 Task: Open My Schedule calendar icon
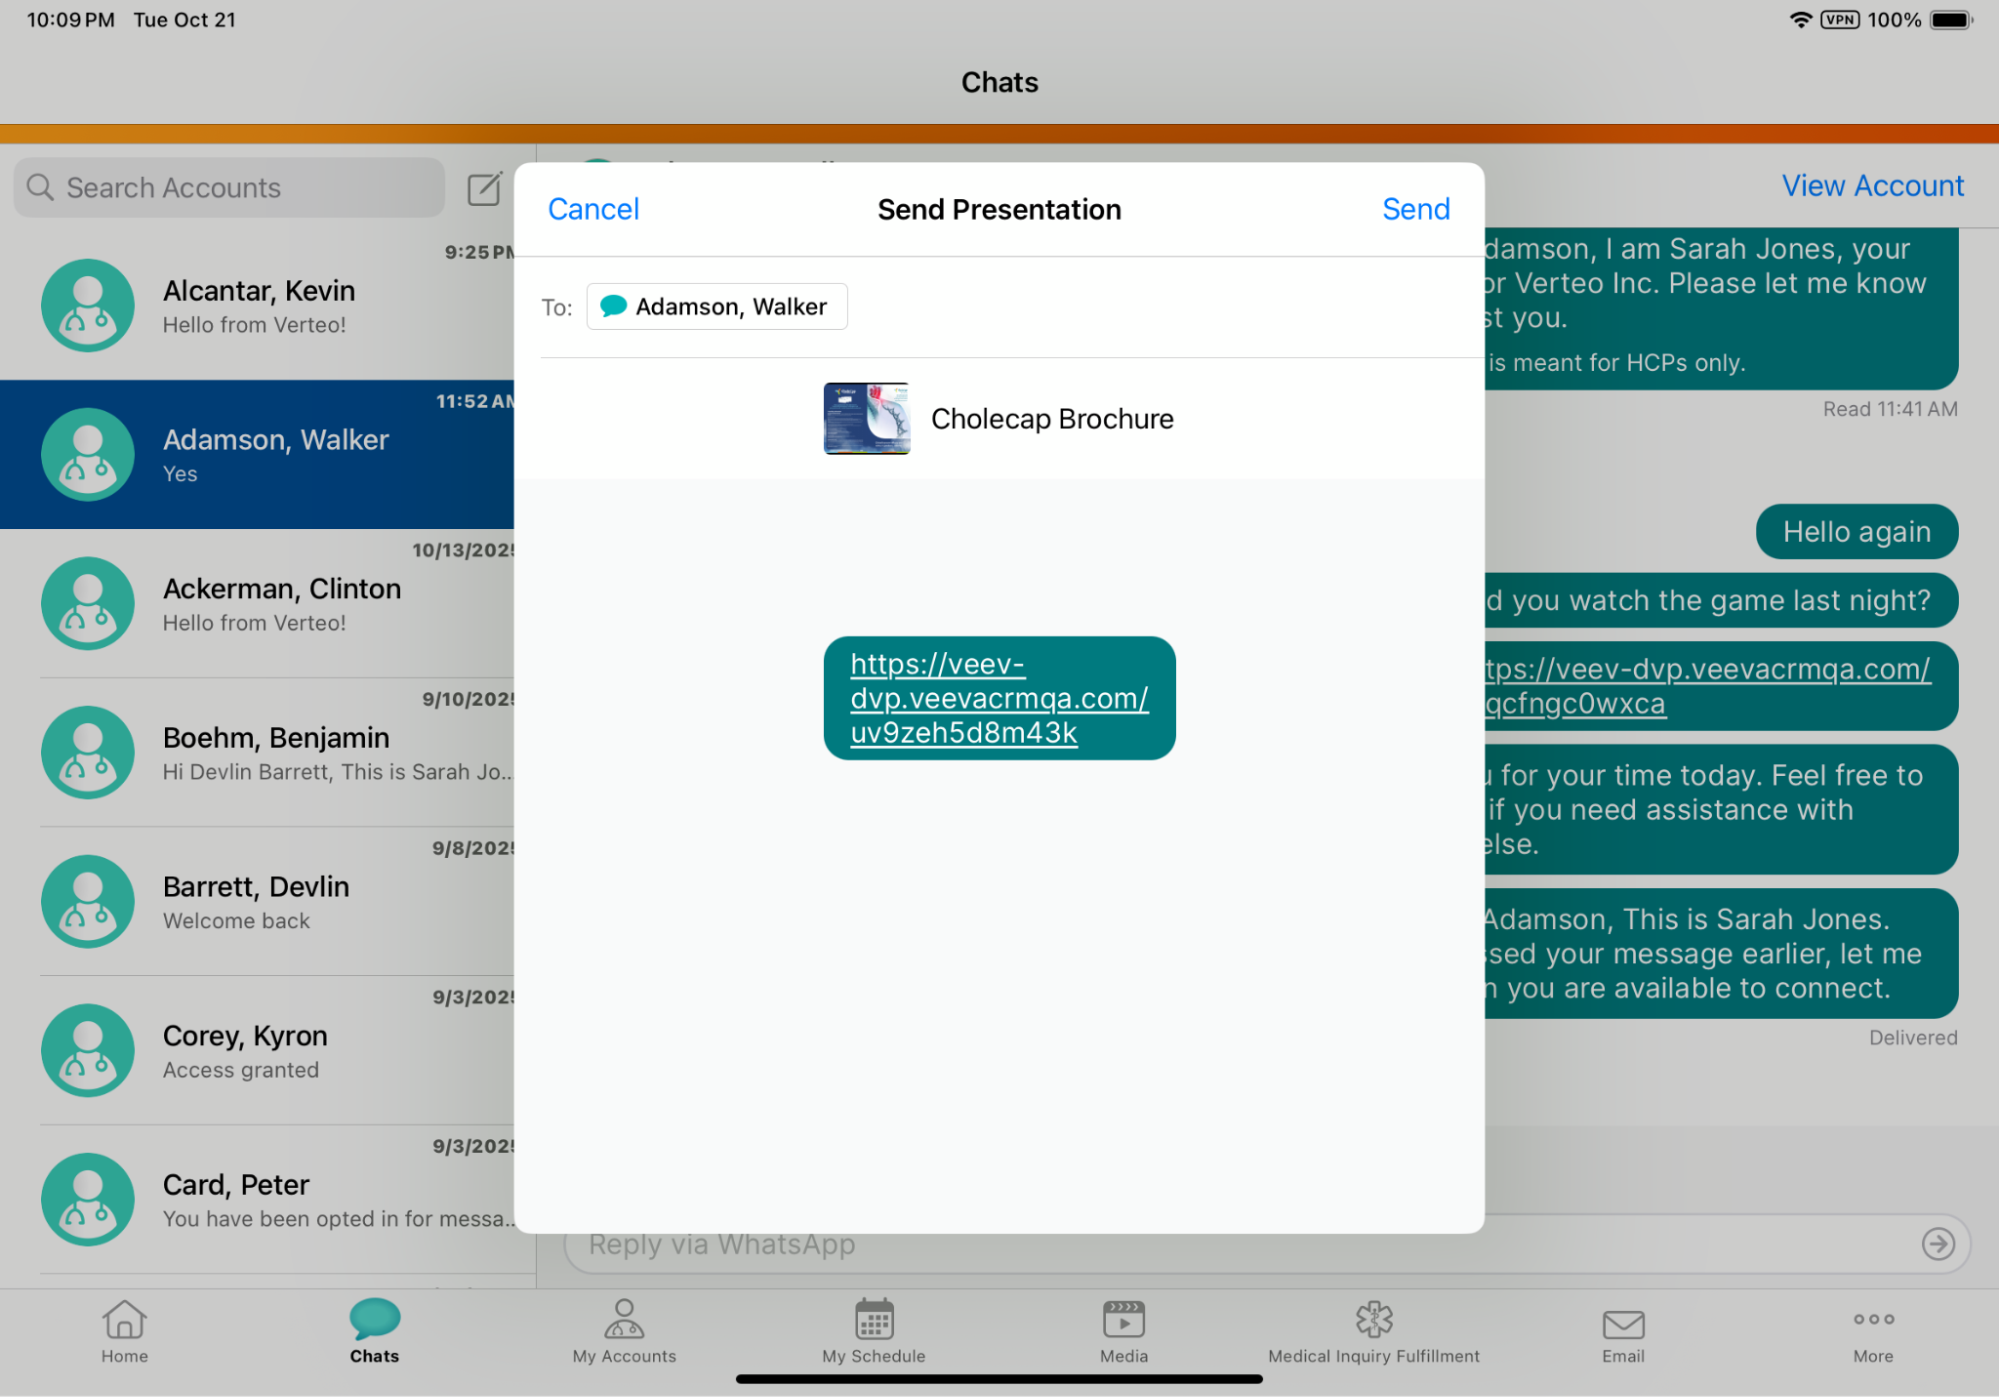(x=873, y=1330)
